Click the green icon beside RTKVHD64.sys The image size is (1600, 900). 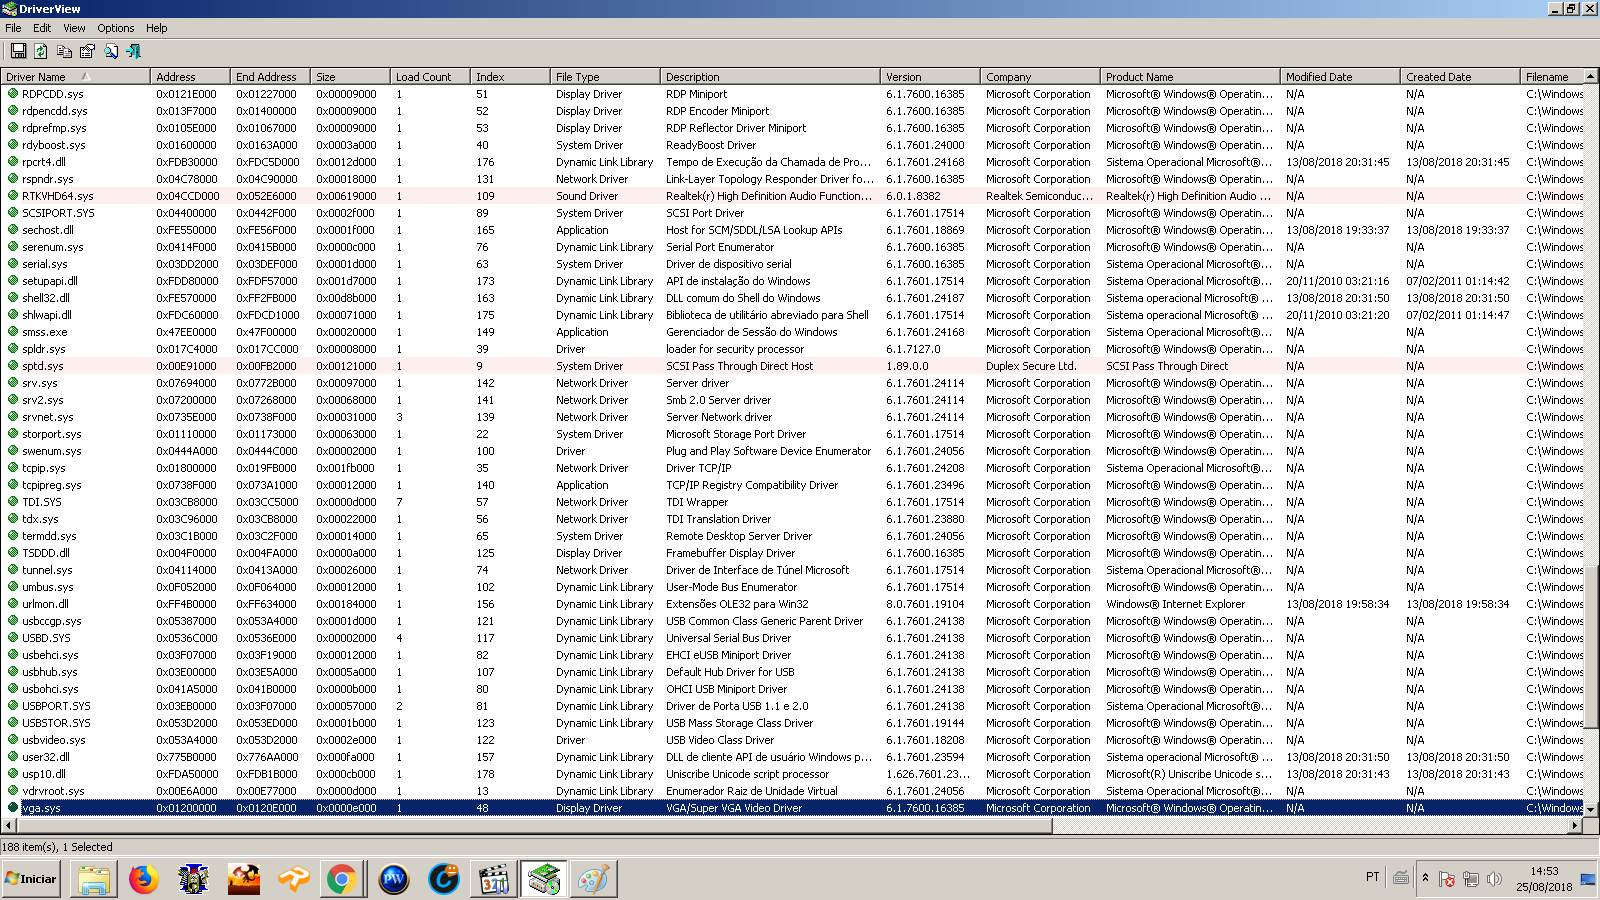coord(13,195)
